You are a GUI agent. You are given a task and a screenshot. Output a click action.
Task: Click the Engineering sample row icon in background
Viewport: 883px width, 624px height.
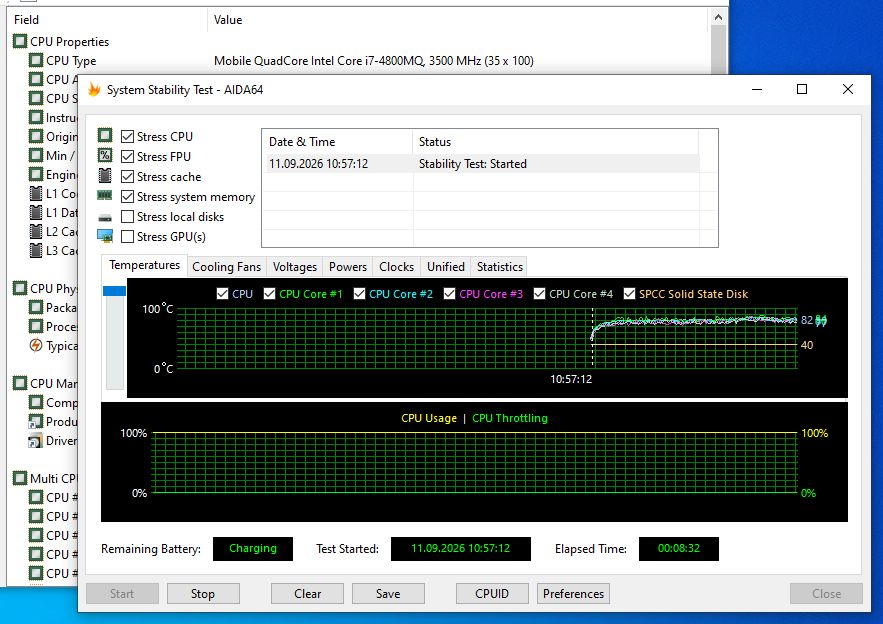pos(36,175)
